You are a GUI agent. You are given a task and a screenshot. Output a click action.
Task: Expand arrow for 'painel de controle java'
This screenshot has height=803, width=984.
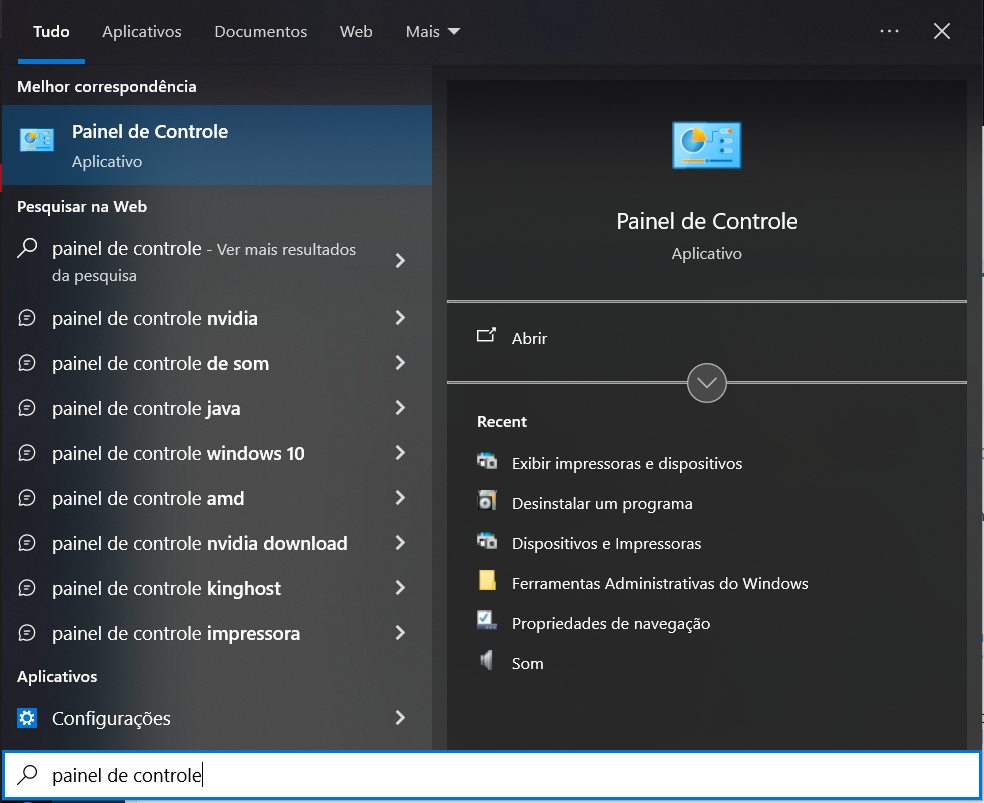400,408
